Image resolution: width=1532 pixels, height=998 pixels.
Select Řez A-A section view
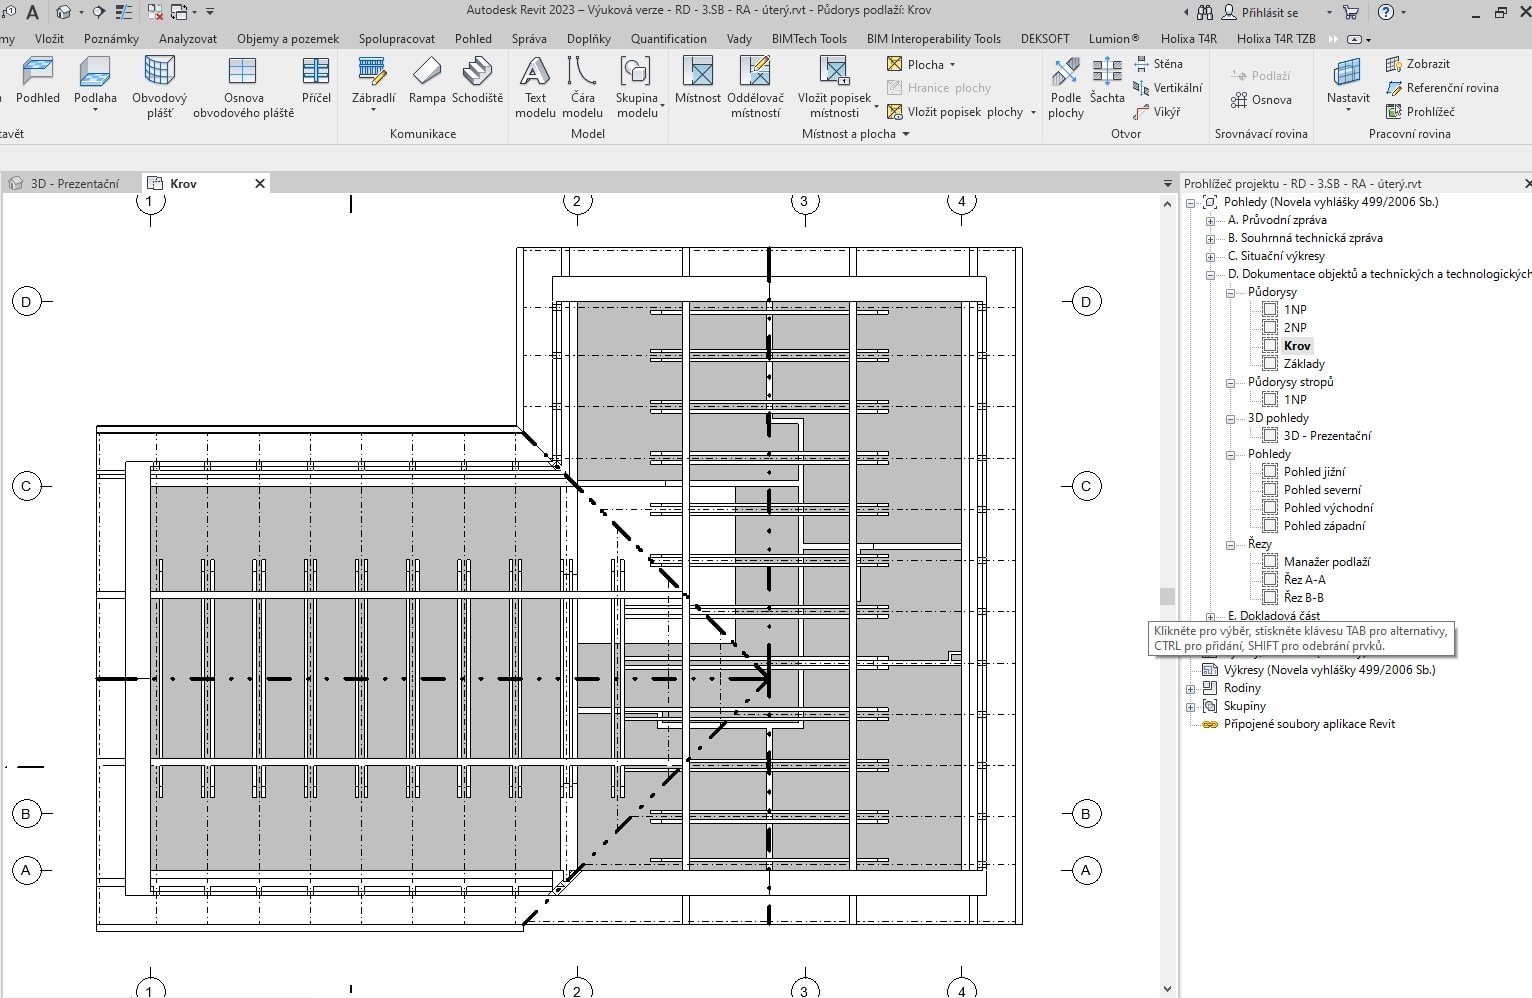click(1304, 580)
